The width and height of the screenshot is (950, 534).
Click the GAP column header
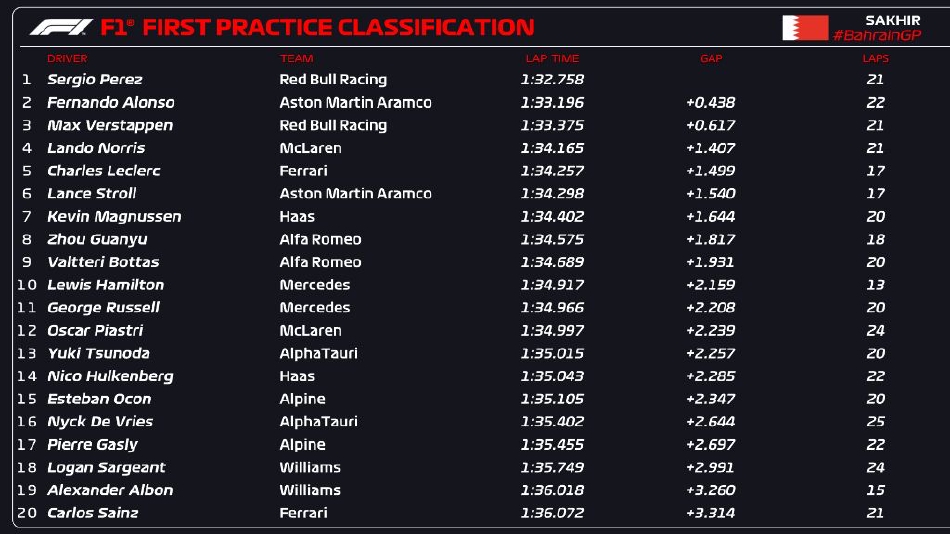(x=711, y=58)
